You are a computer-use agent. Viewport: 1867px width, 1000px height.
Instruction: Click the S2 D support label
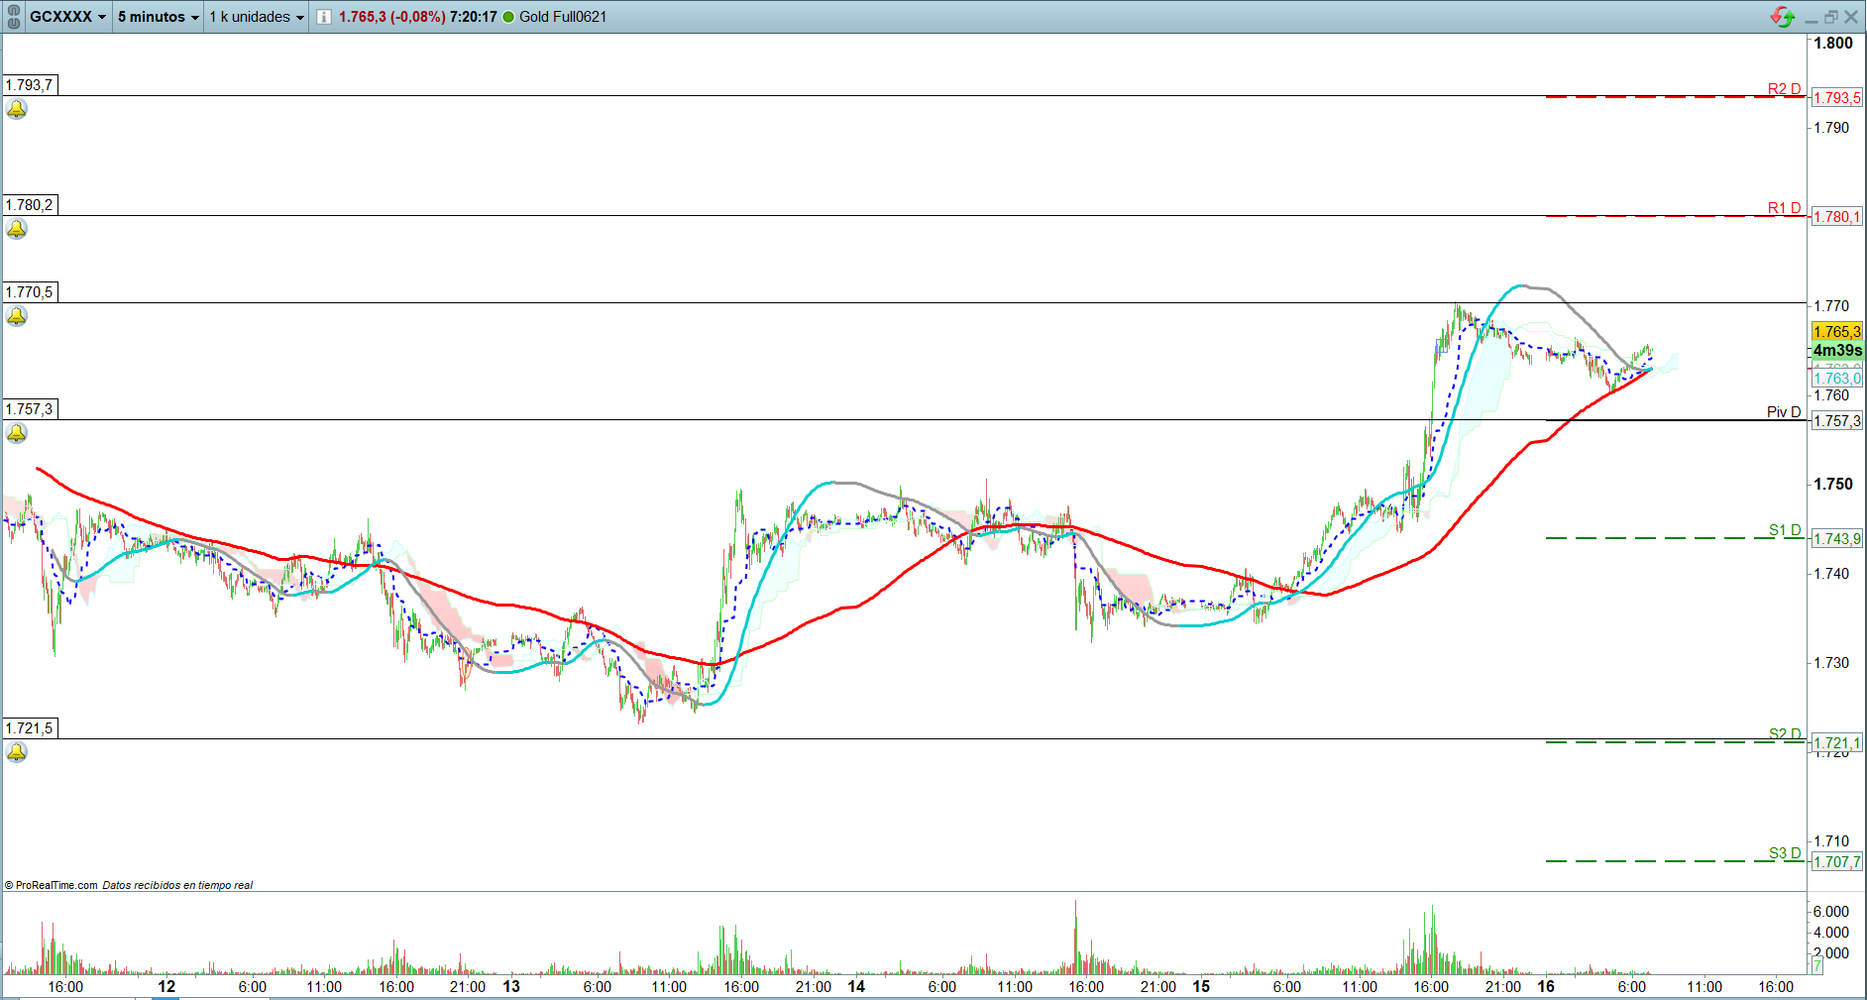tap(1785, 734)
